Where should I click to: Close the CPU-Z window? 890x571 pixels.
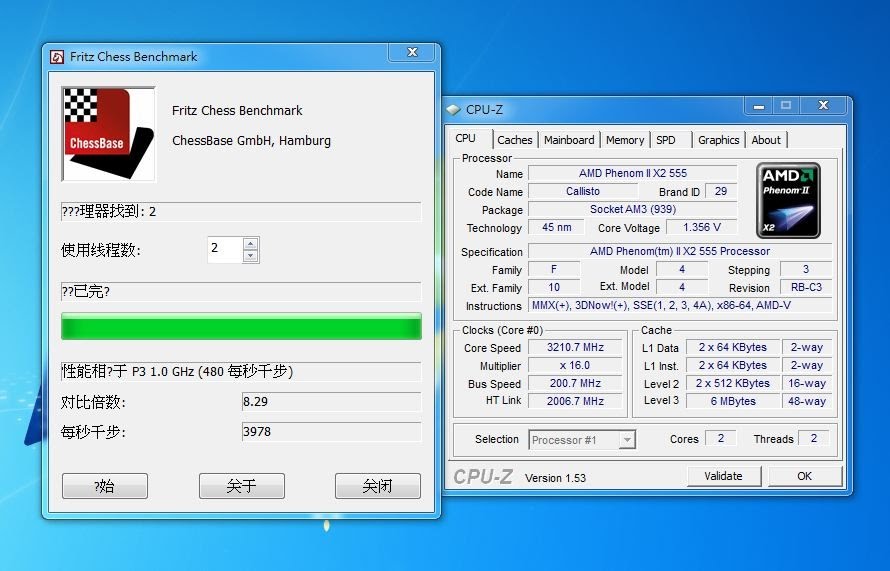click(x=824, y=106)
